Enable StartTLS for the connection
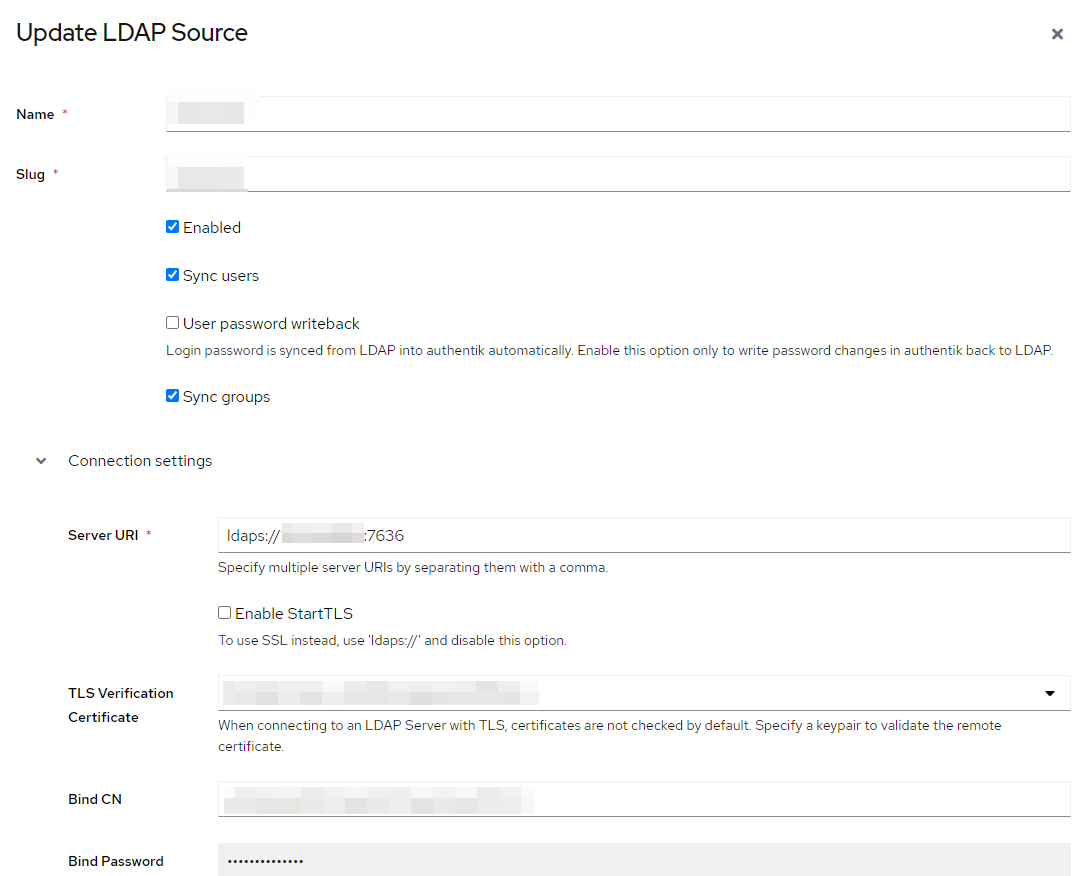 pos(224,611)
